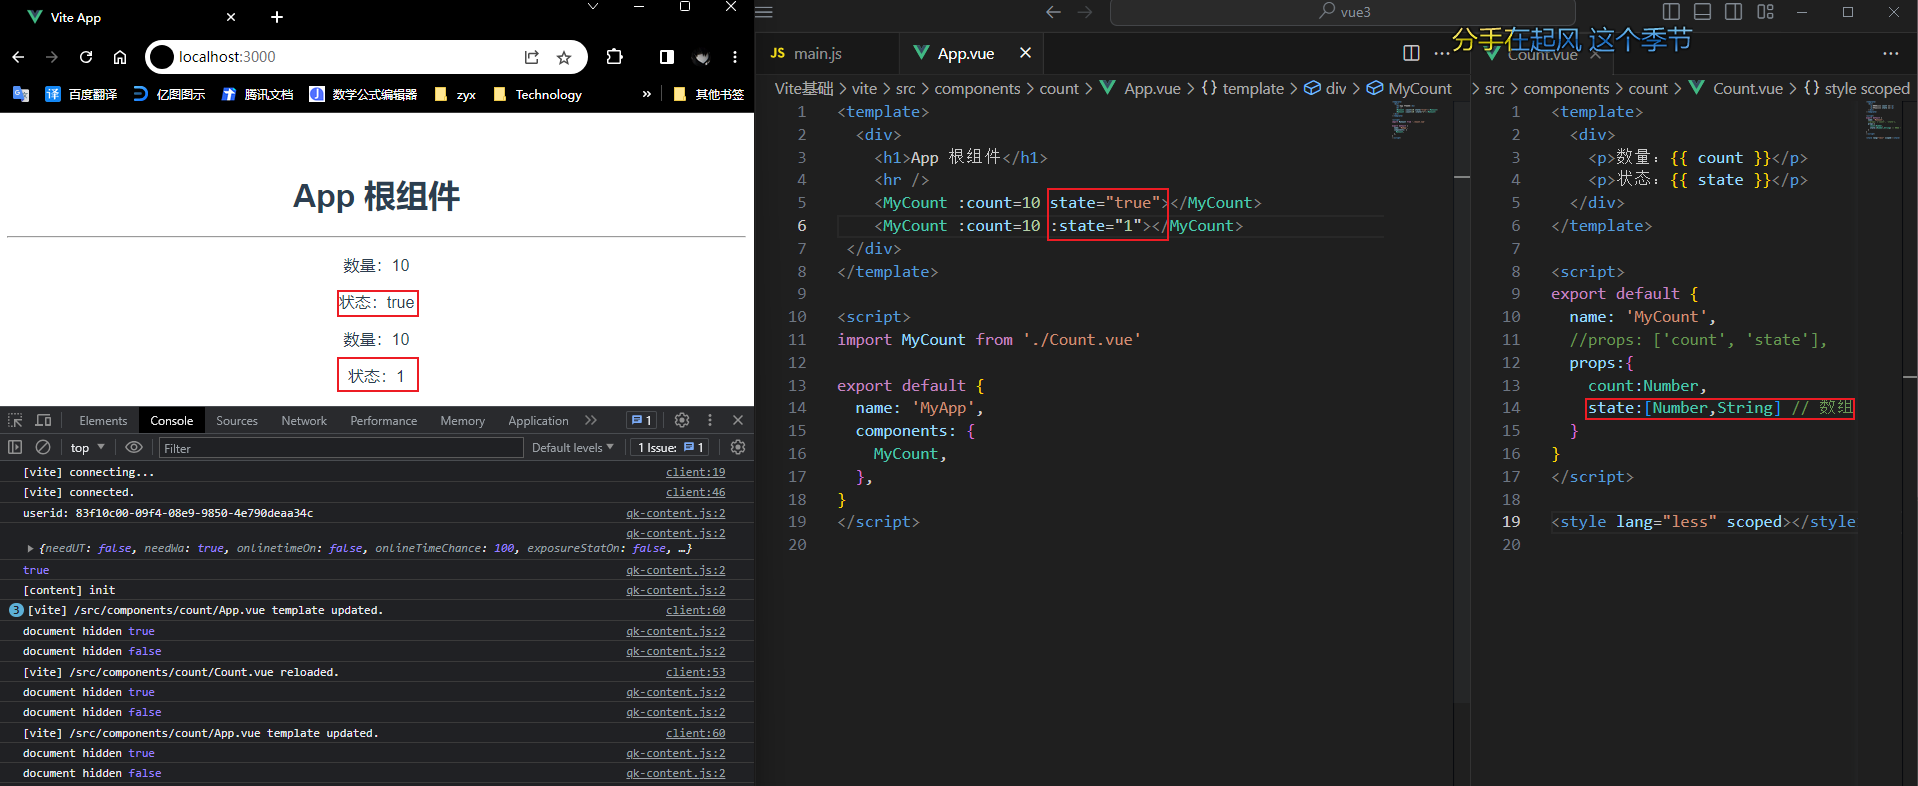This screenshot has width=1918, height=786.
Task: Open the 腾讯文档 bookmark
Action: click(257, 94)
